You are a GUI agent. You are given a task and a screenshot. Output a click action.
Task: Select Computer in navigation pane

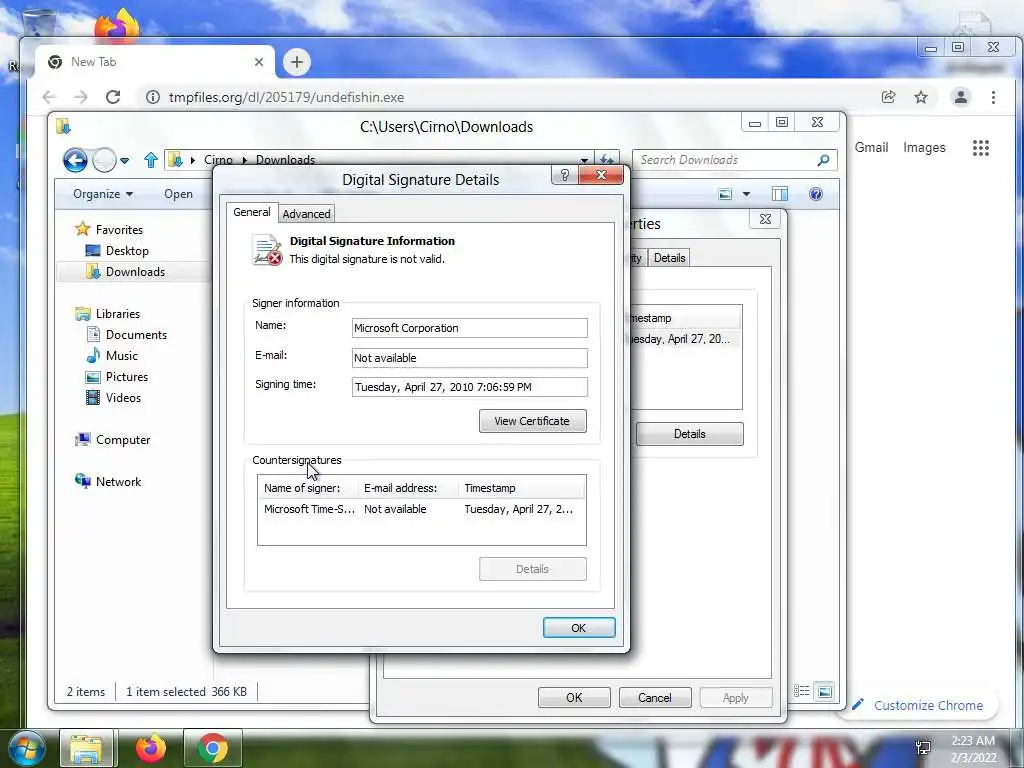point(123,440)
